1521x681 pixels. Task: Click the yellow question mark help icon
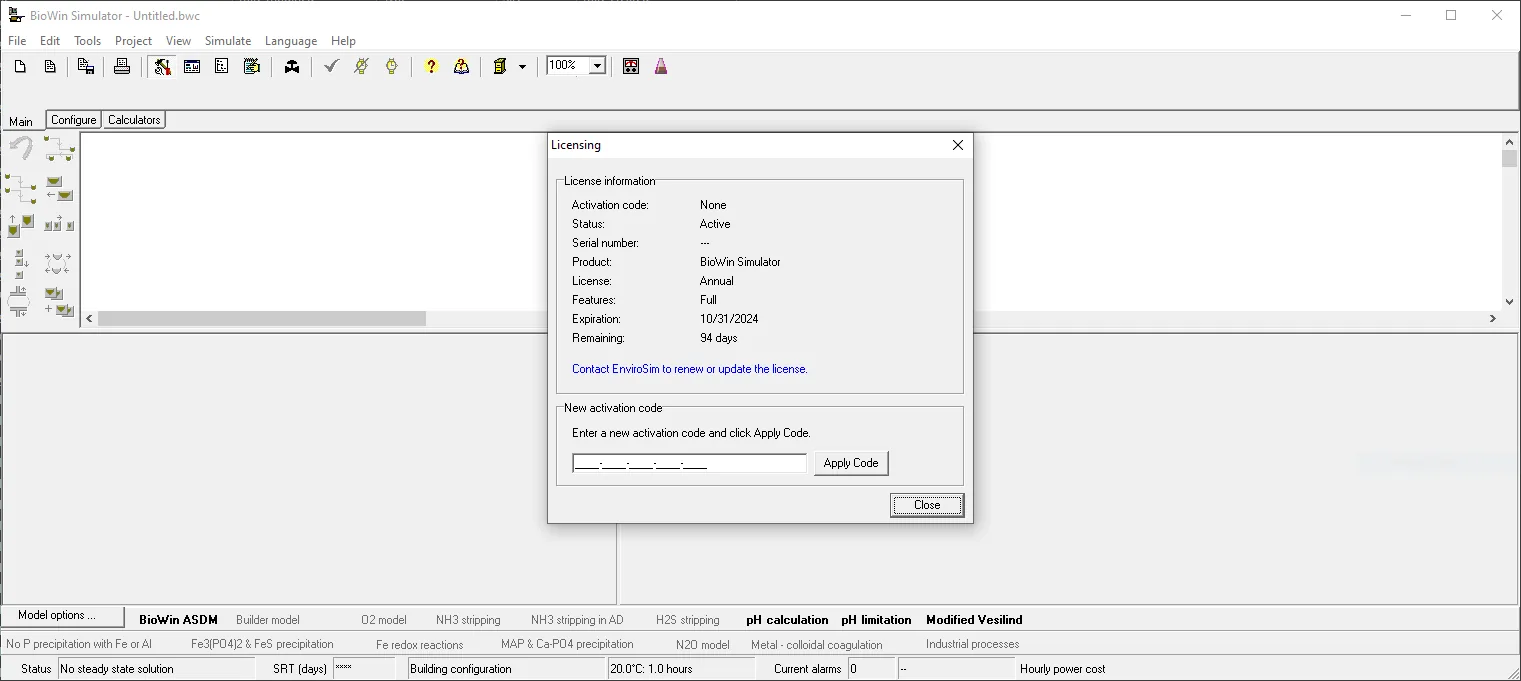pyautogui.click(x=431, y=67)
